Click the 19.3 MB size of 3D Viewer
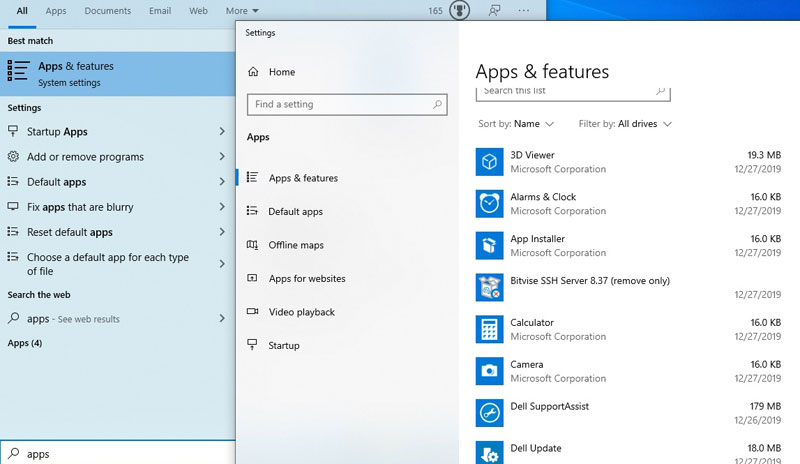The image size is (800, 464). 764,155
